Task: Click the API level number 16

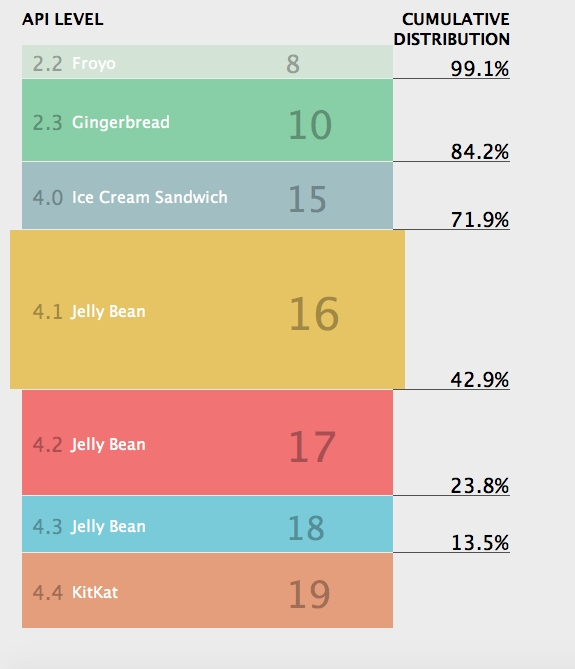Action: click(x=314, y=314)
